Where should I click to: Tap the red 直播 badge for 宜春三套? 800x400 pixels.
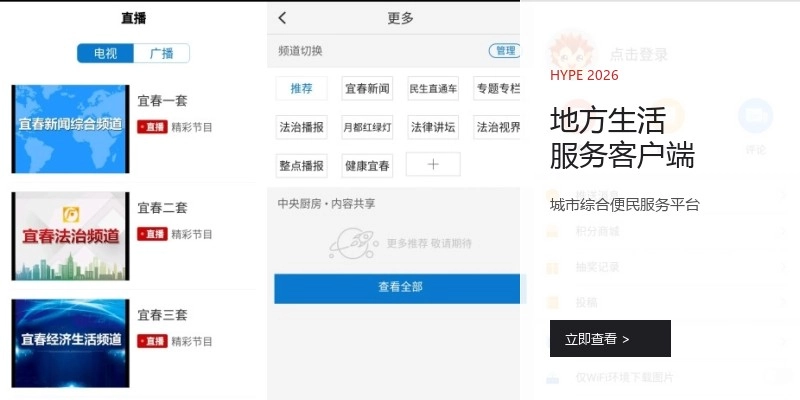point(152,341)
